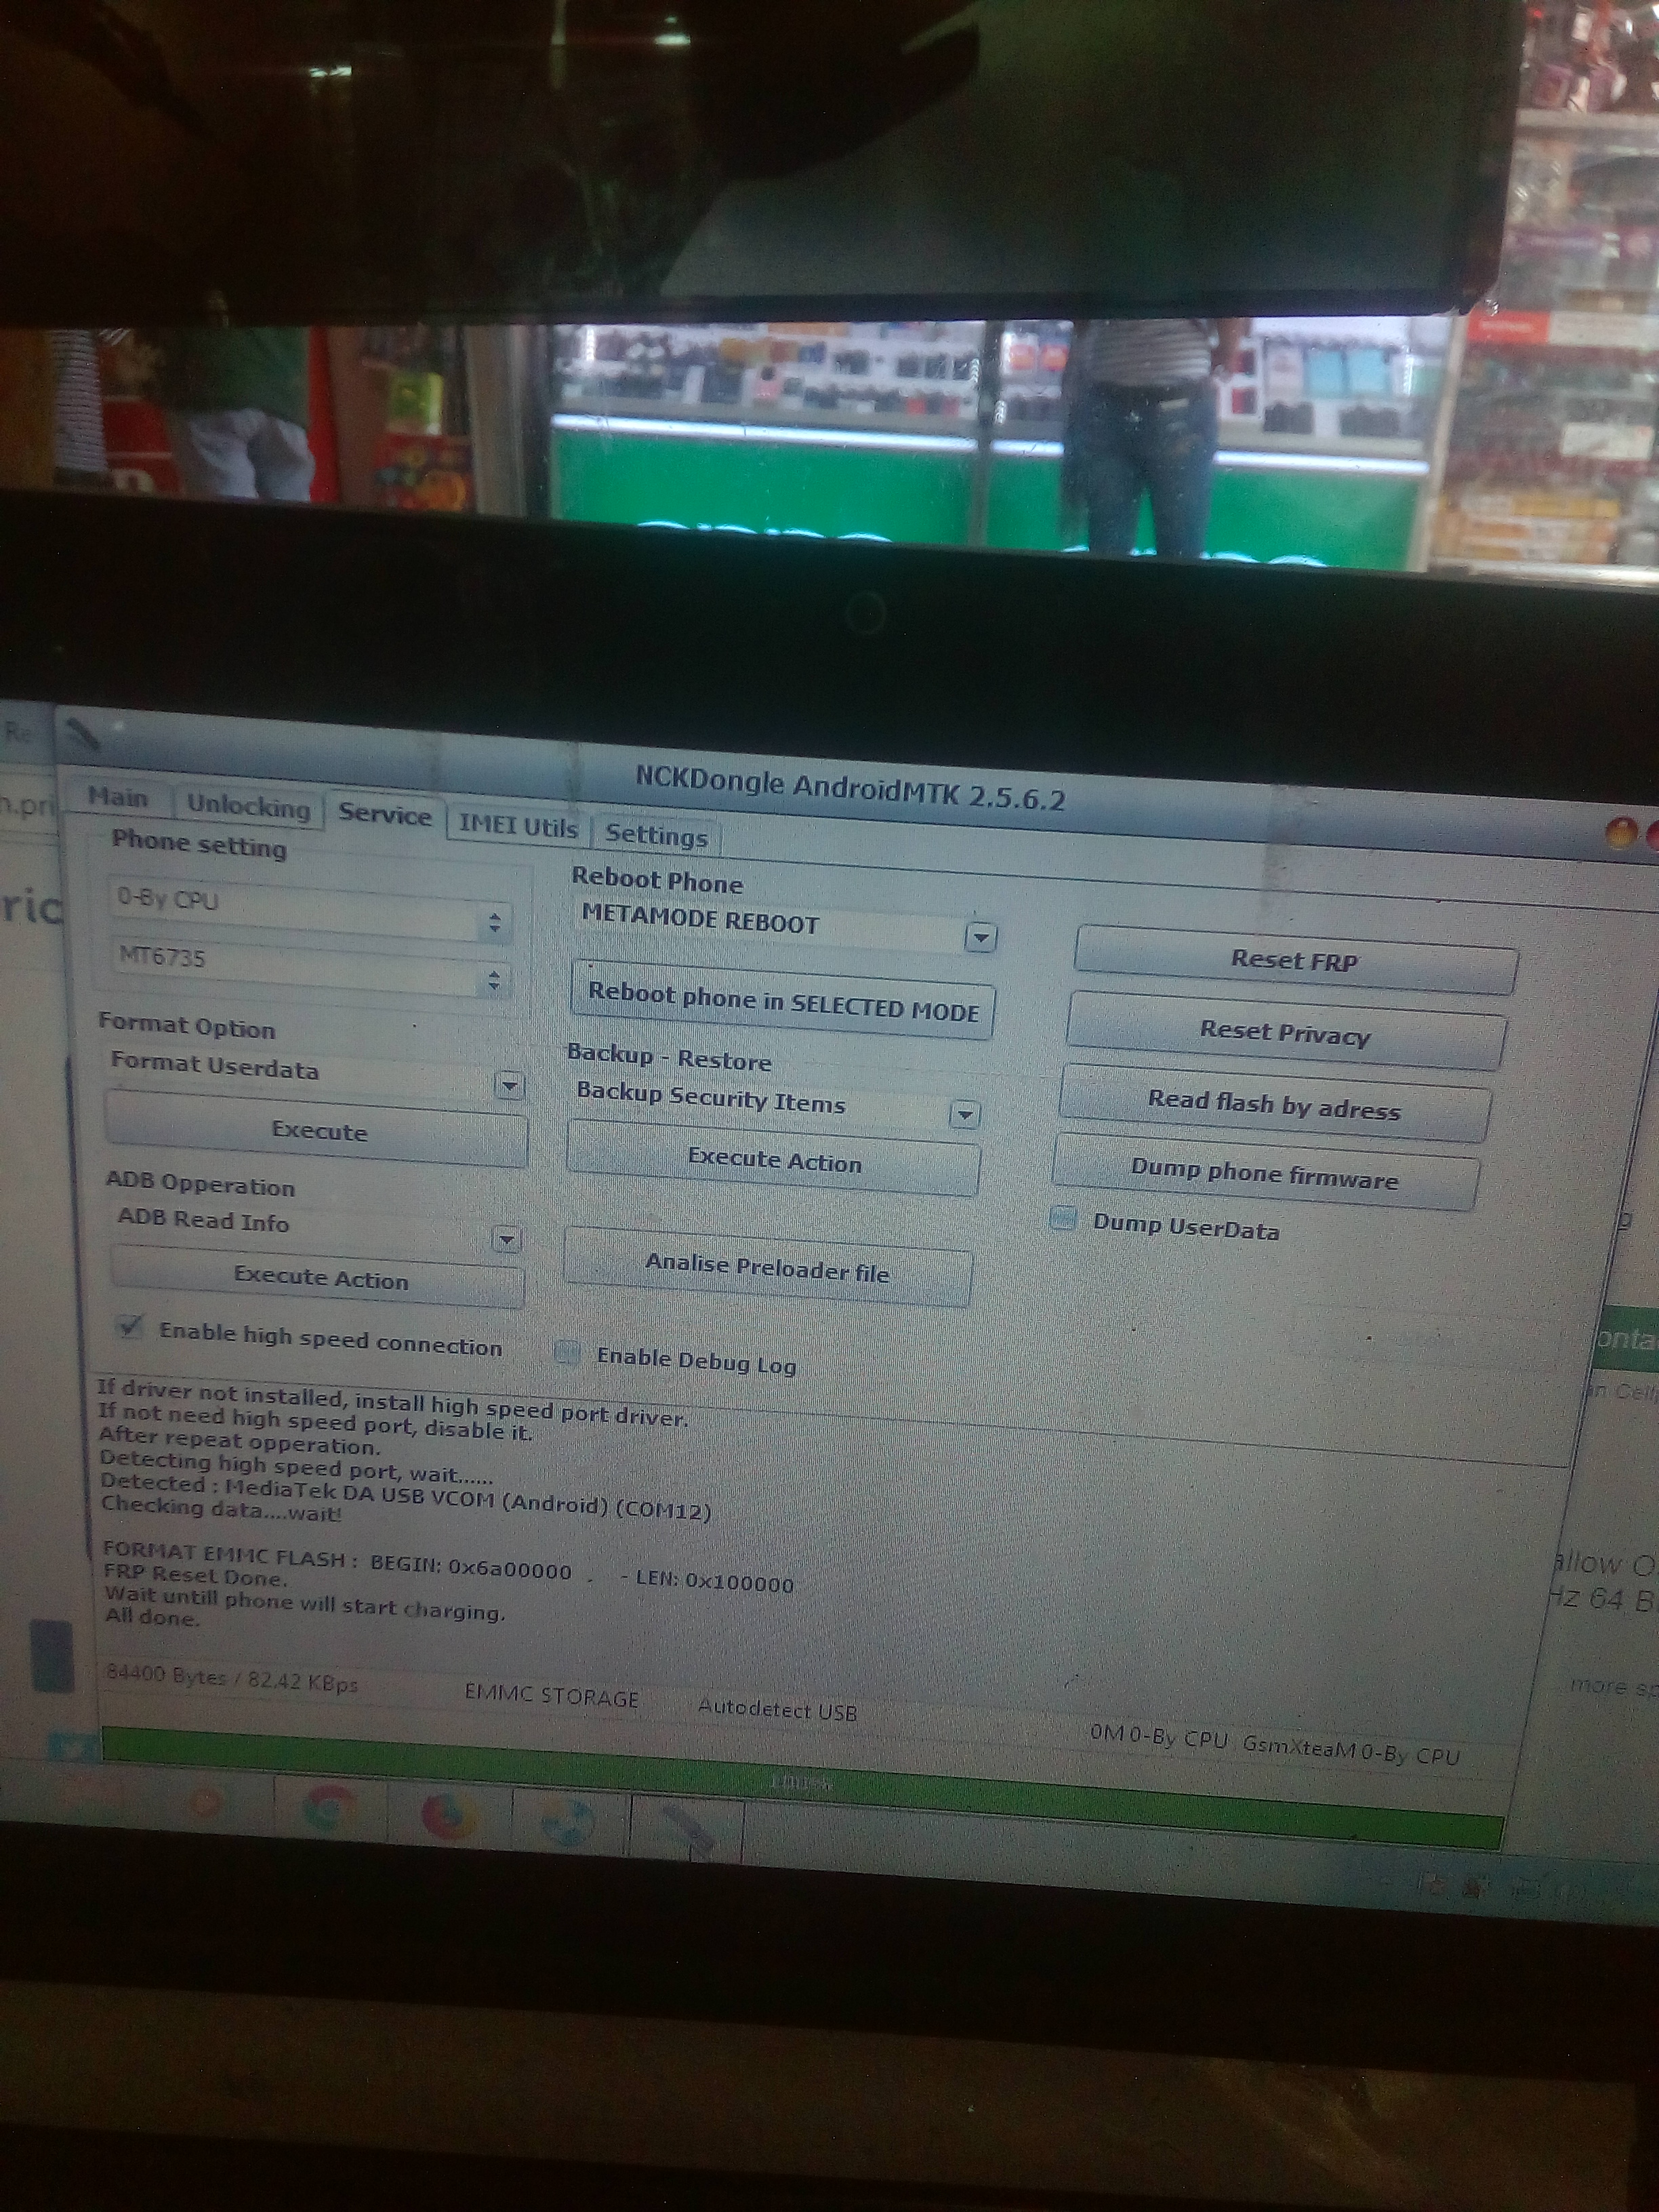This screenshot has width=1659, height=2212.
Task: Click the wrench icon in the window title bar
Action: (x=83, y=735)
